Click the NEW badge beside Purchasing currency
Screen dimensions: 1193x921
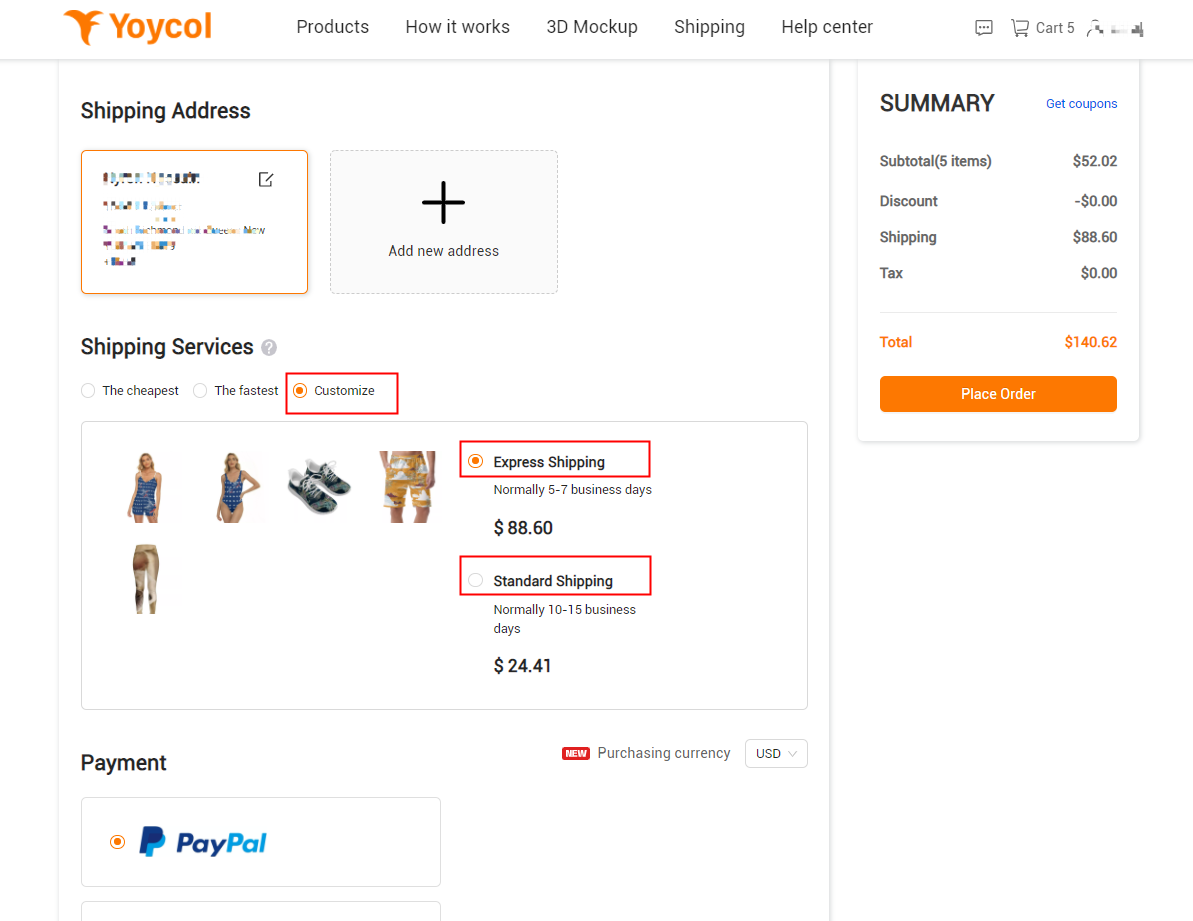pyautogui.click(x=576, y=753)
